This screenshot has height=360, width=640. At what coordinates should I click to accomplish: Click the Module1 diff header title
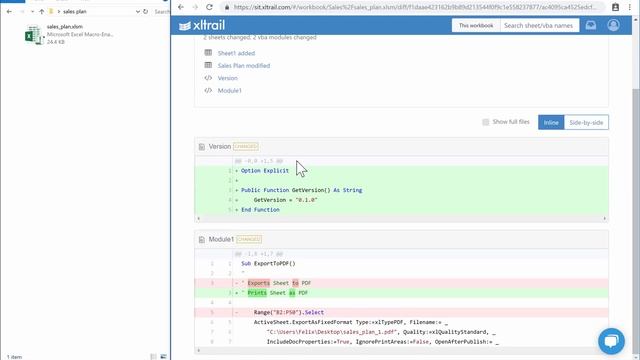point(221,240)
